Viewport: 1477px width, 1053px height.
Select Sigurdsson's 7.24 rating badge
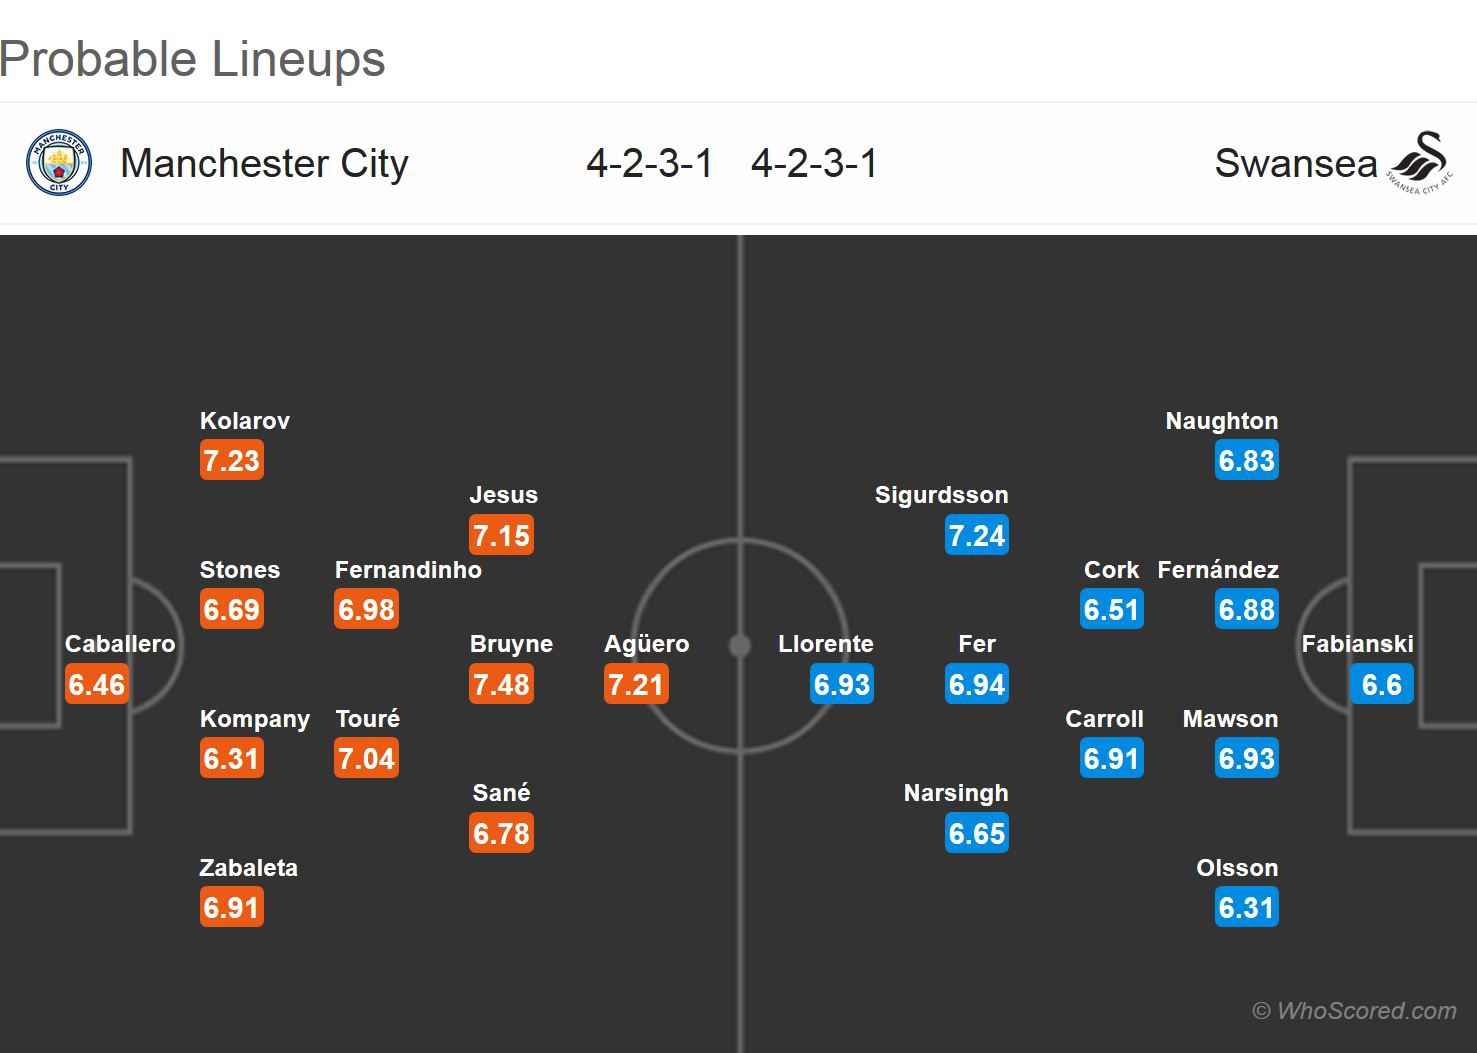click(x=976, y=536)
